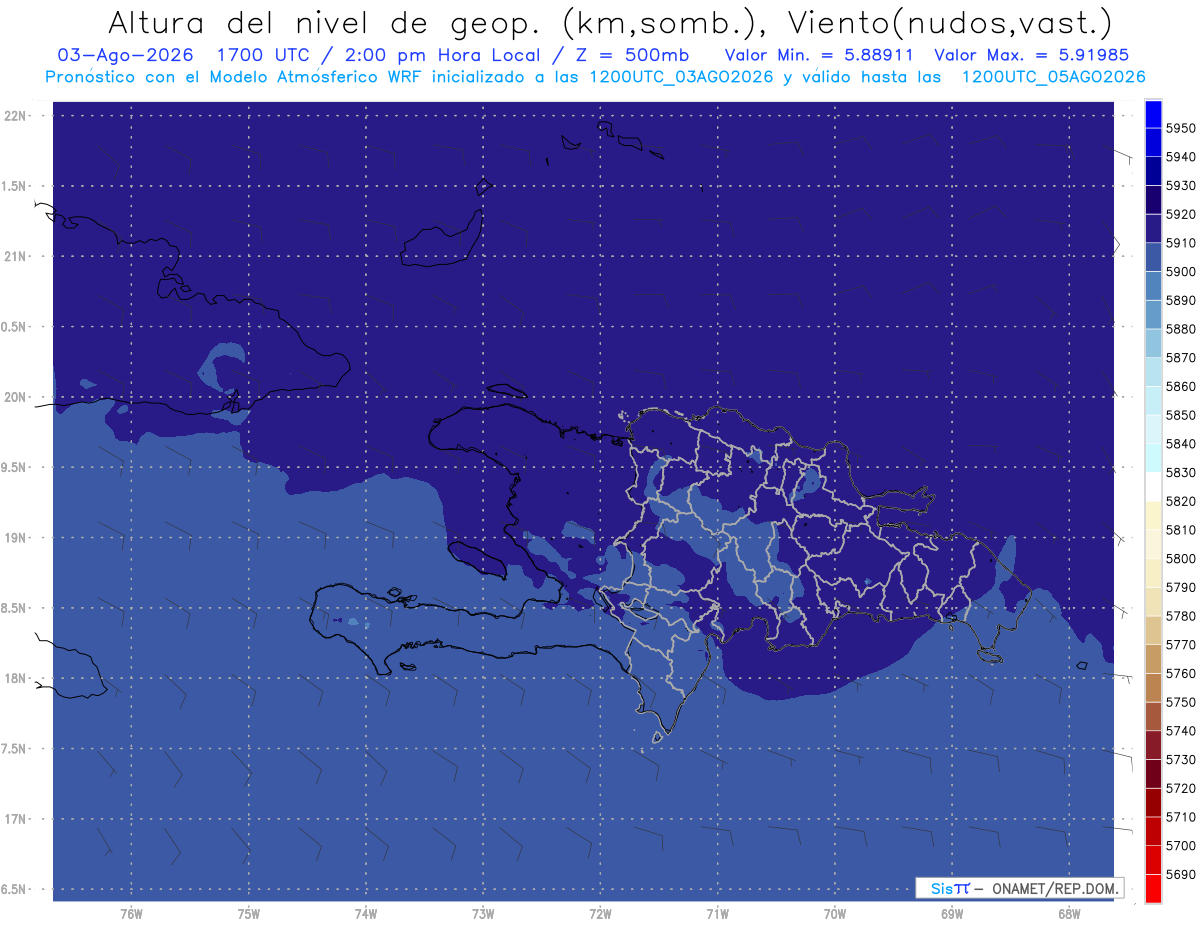Click the colorbar label '5920'

[1181, 215]
